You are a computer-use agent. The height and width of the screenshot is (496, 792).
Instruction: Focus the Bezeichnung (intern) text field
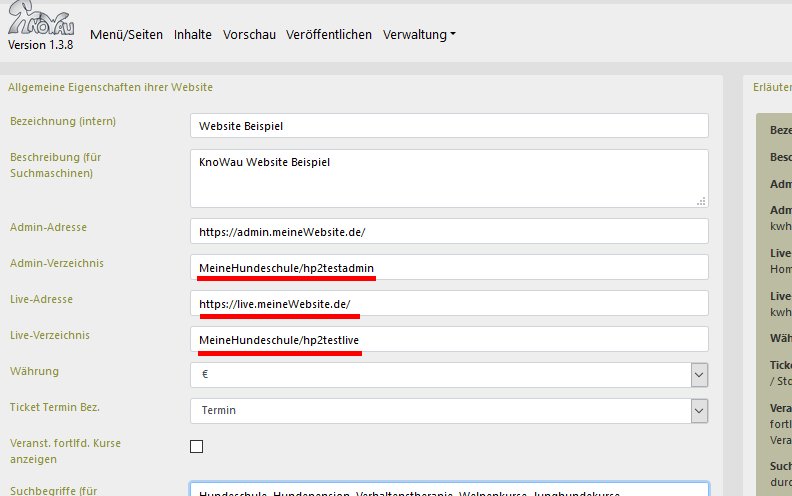tap(448, 126)
